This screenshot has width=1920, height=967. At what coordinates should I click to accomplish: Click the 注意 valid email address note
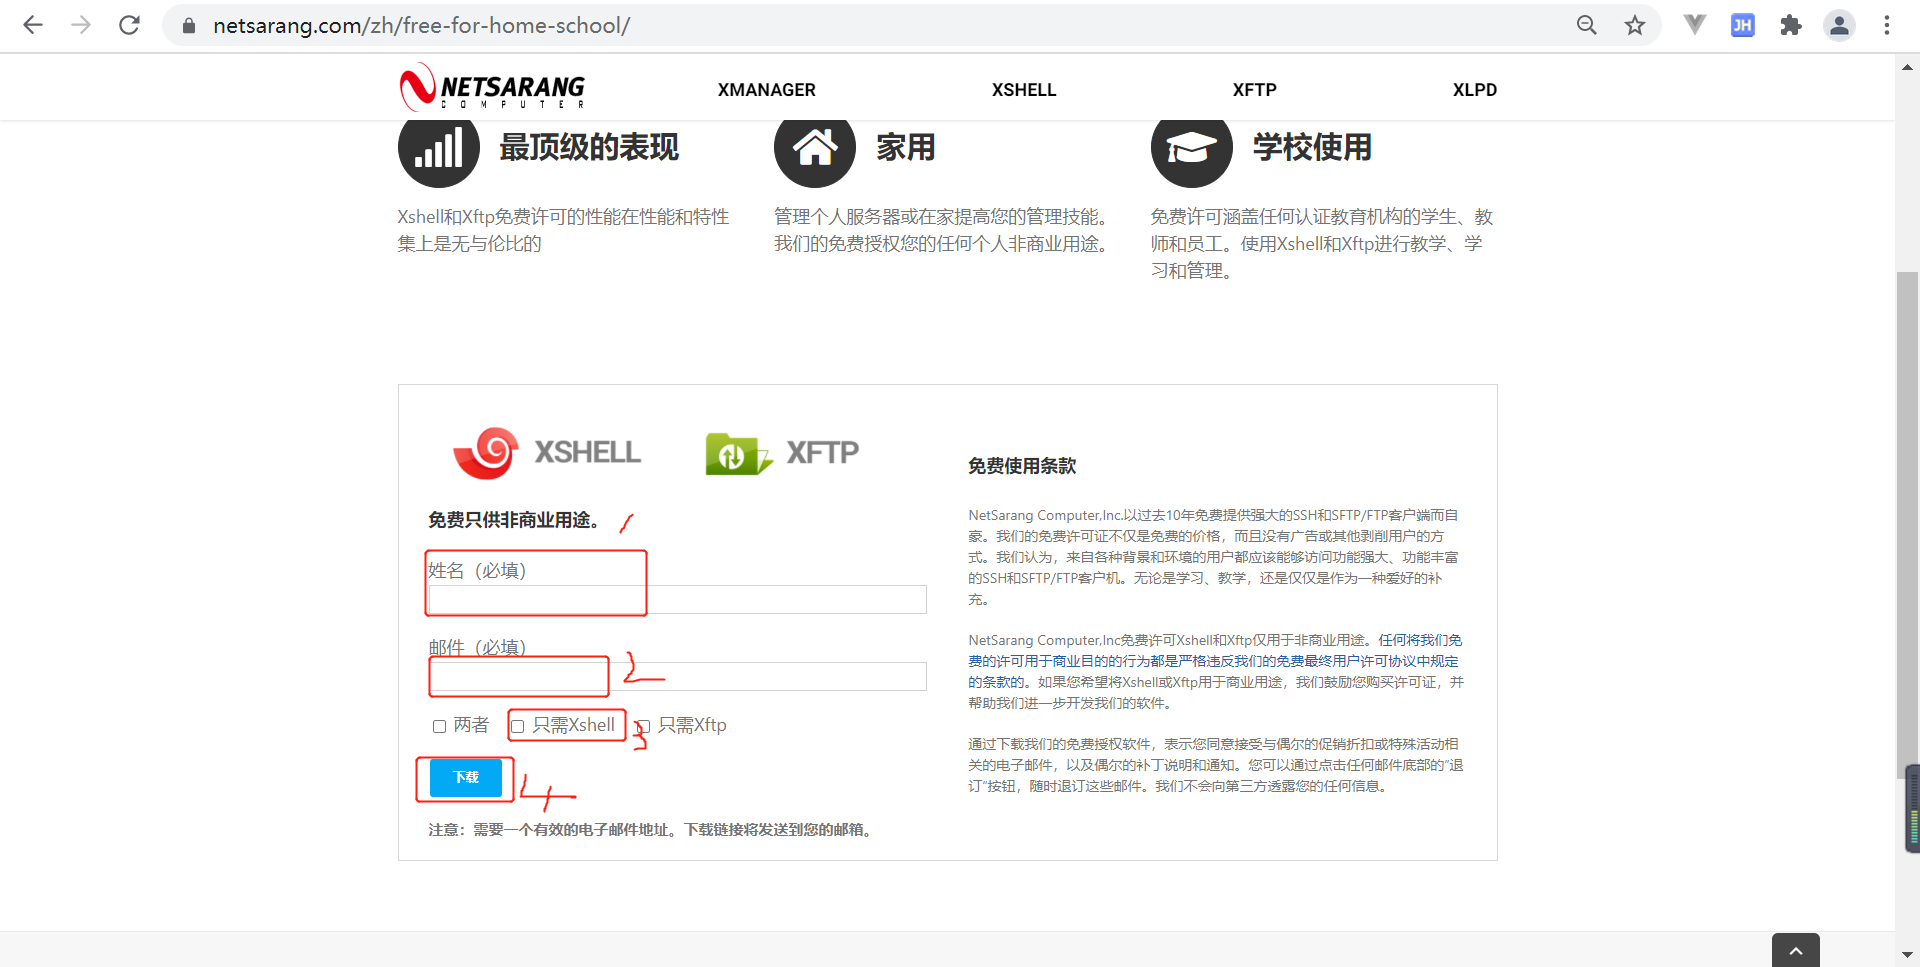(652, 830)
